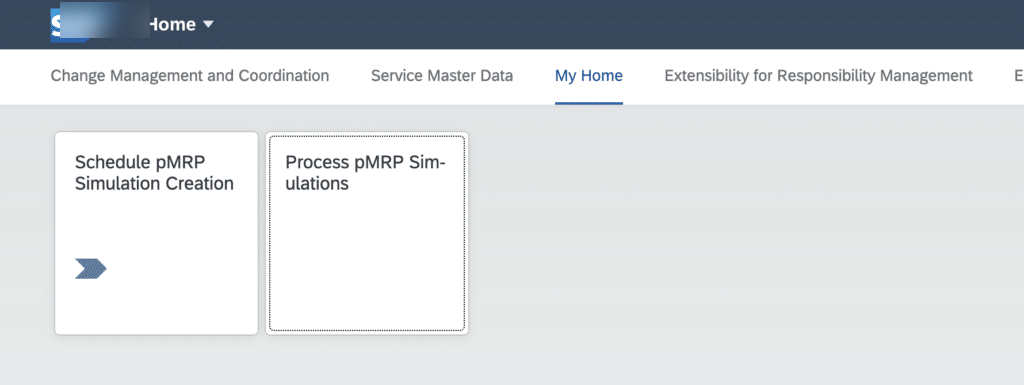Screen dimensions: 1024x385
Task: Open Extensibility for Responsibility Management tab
Action: pos(818,76)
